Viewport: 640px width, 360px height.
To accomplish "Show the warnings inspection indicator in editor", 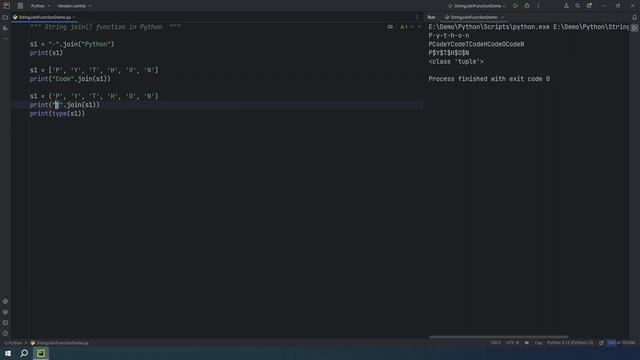I will point(403,27).
